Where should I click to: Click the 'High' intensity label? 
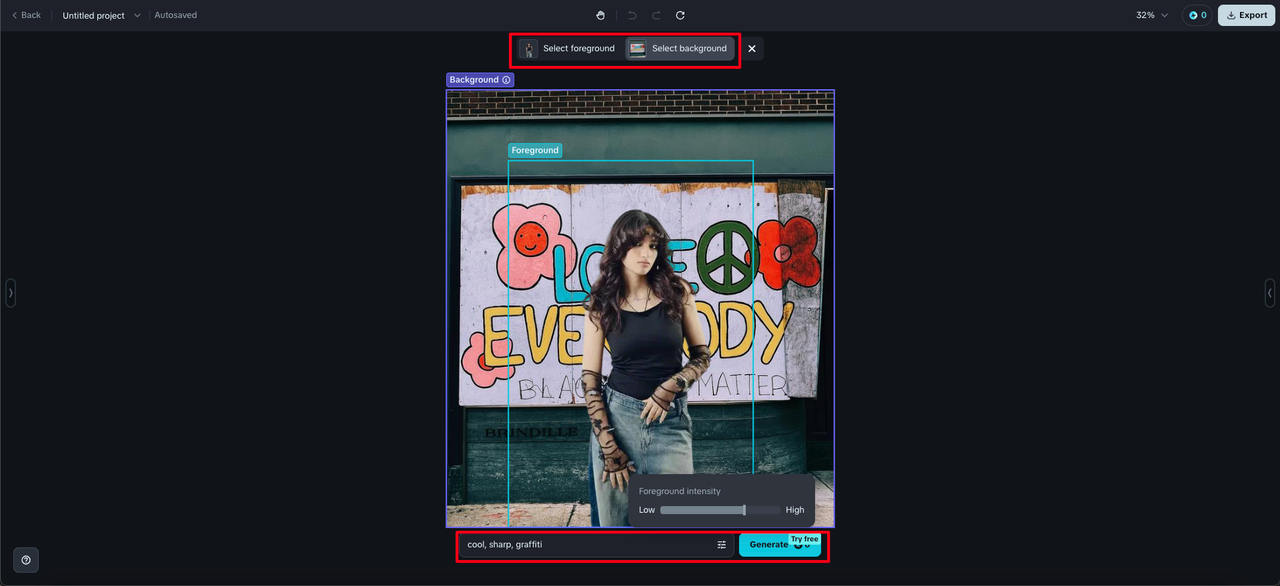(x=795, y=510)
